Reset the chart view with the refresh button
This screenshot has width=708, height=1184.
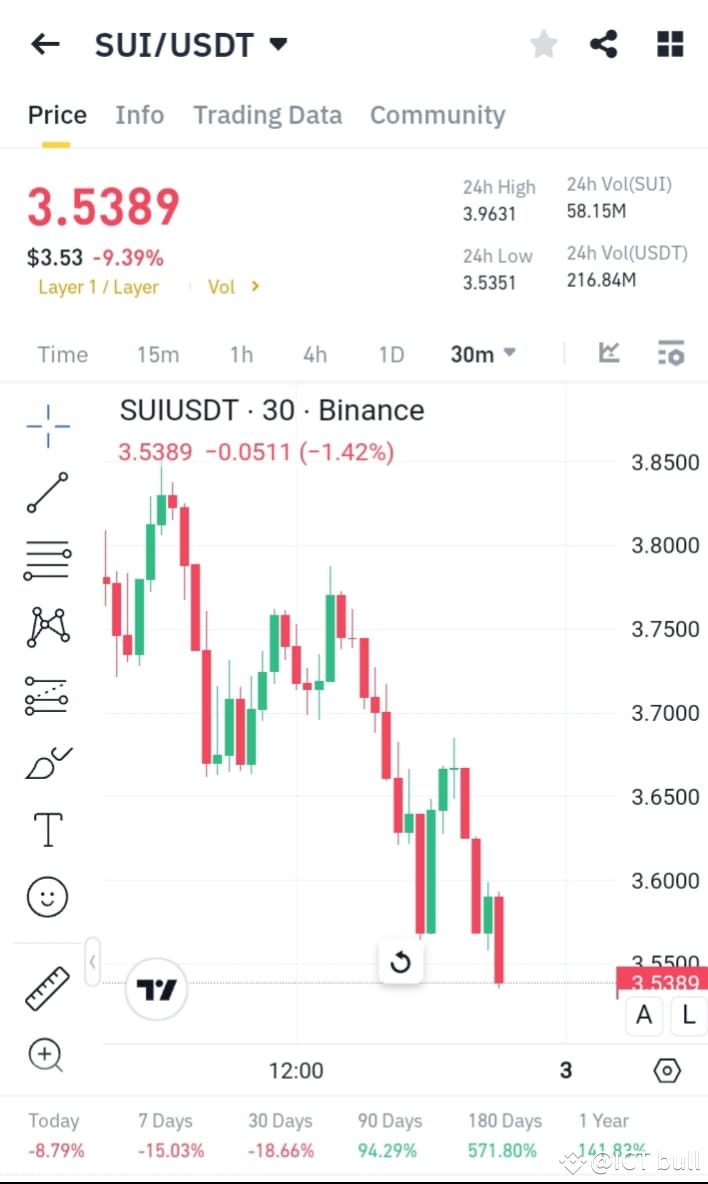[400, 961]
